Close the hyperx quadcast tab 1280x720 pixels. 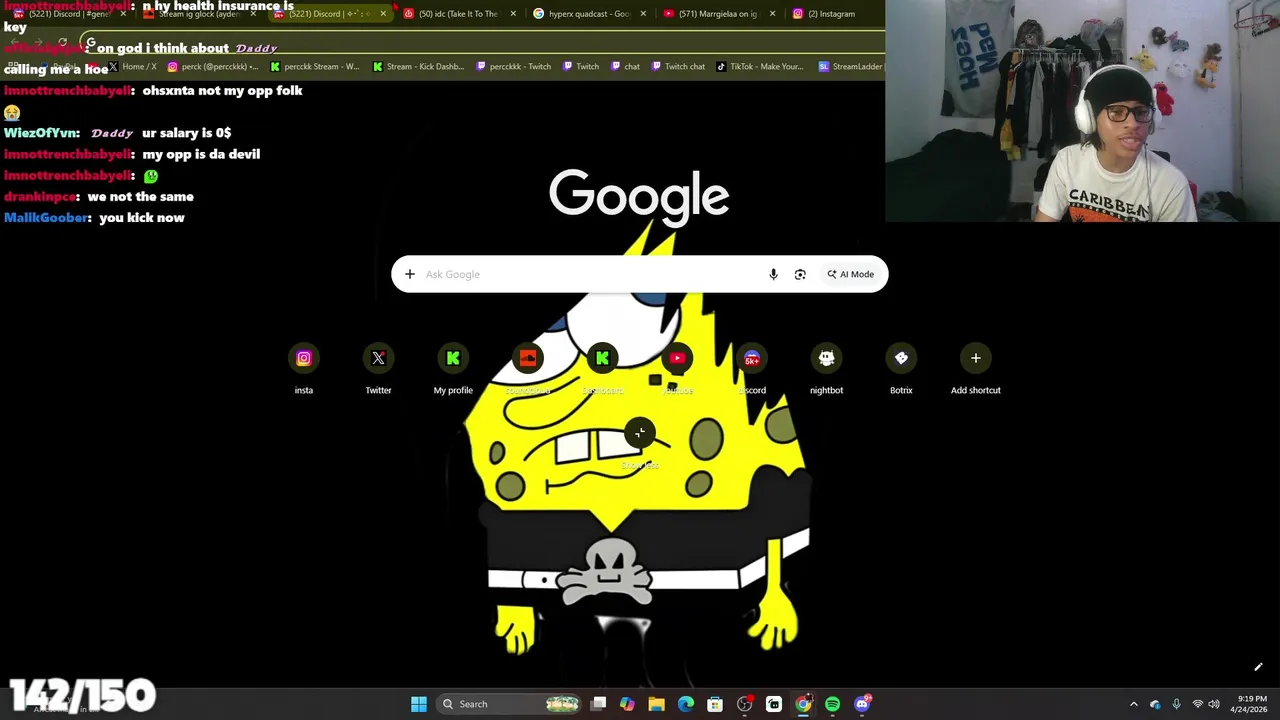pyautogui.click(x=642, y=14)
